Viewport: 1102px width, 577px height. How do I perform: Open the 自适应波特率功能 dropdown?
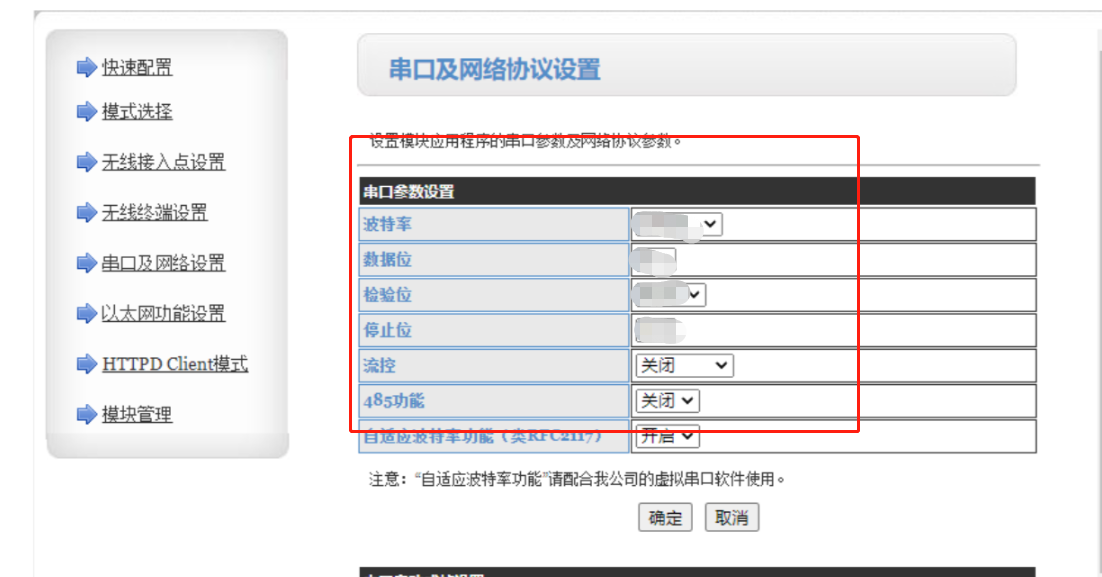(x=667, y=436)
